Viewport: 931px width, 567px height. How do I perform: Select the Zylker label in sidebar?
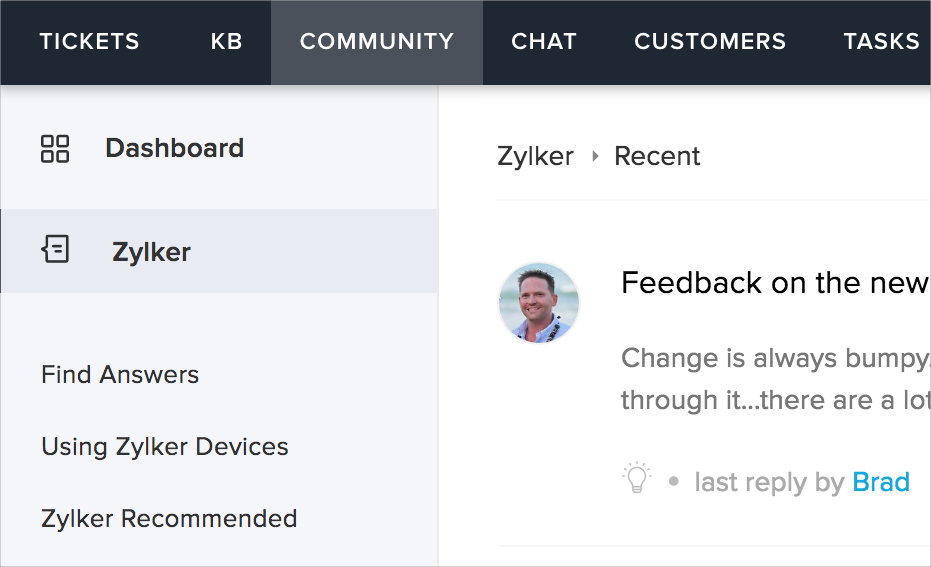151,252
